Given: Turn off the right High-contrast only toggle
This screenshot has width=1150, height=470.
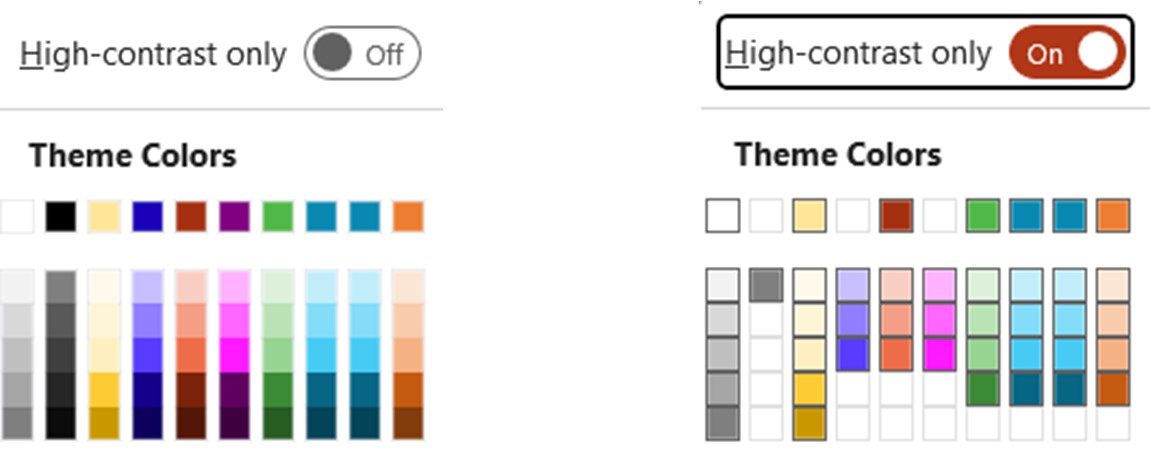Looking at the screenshot, I should 1067,54.
